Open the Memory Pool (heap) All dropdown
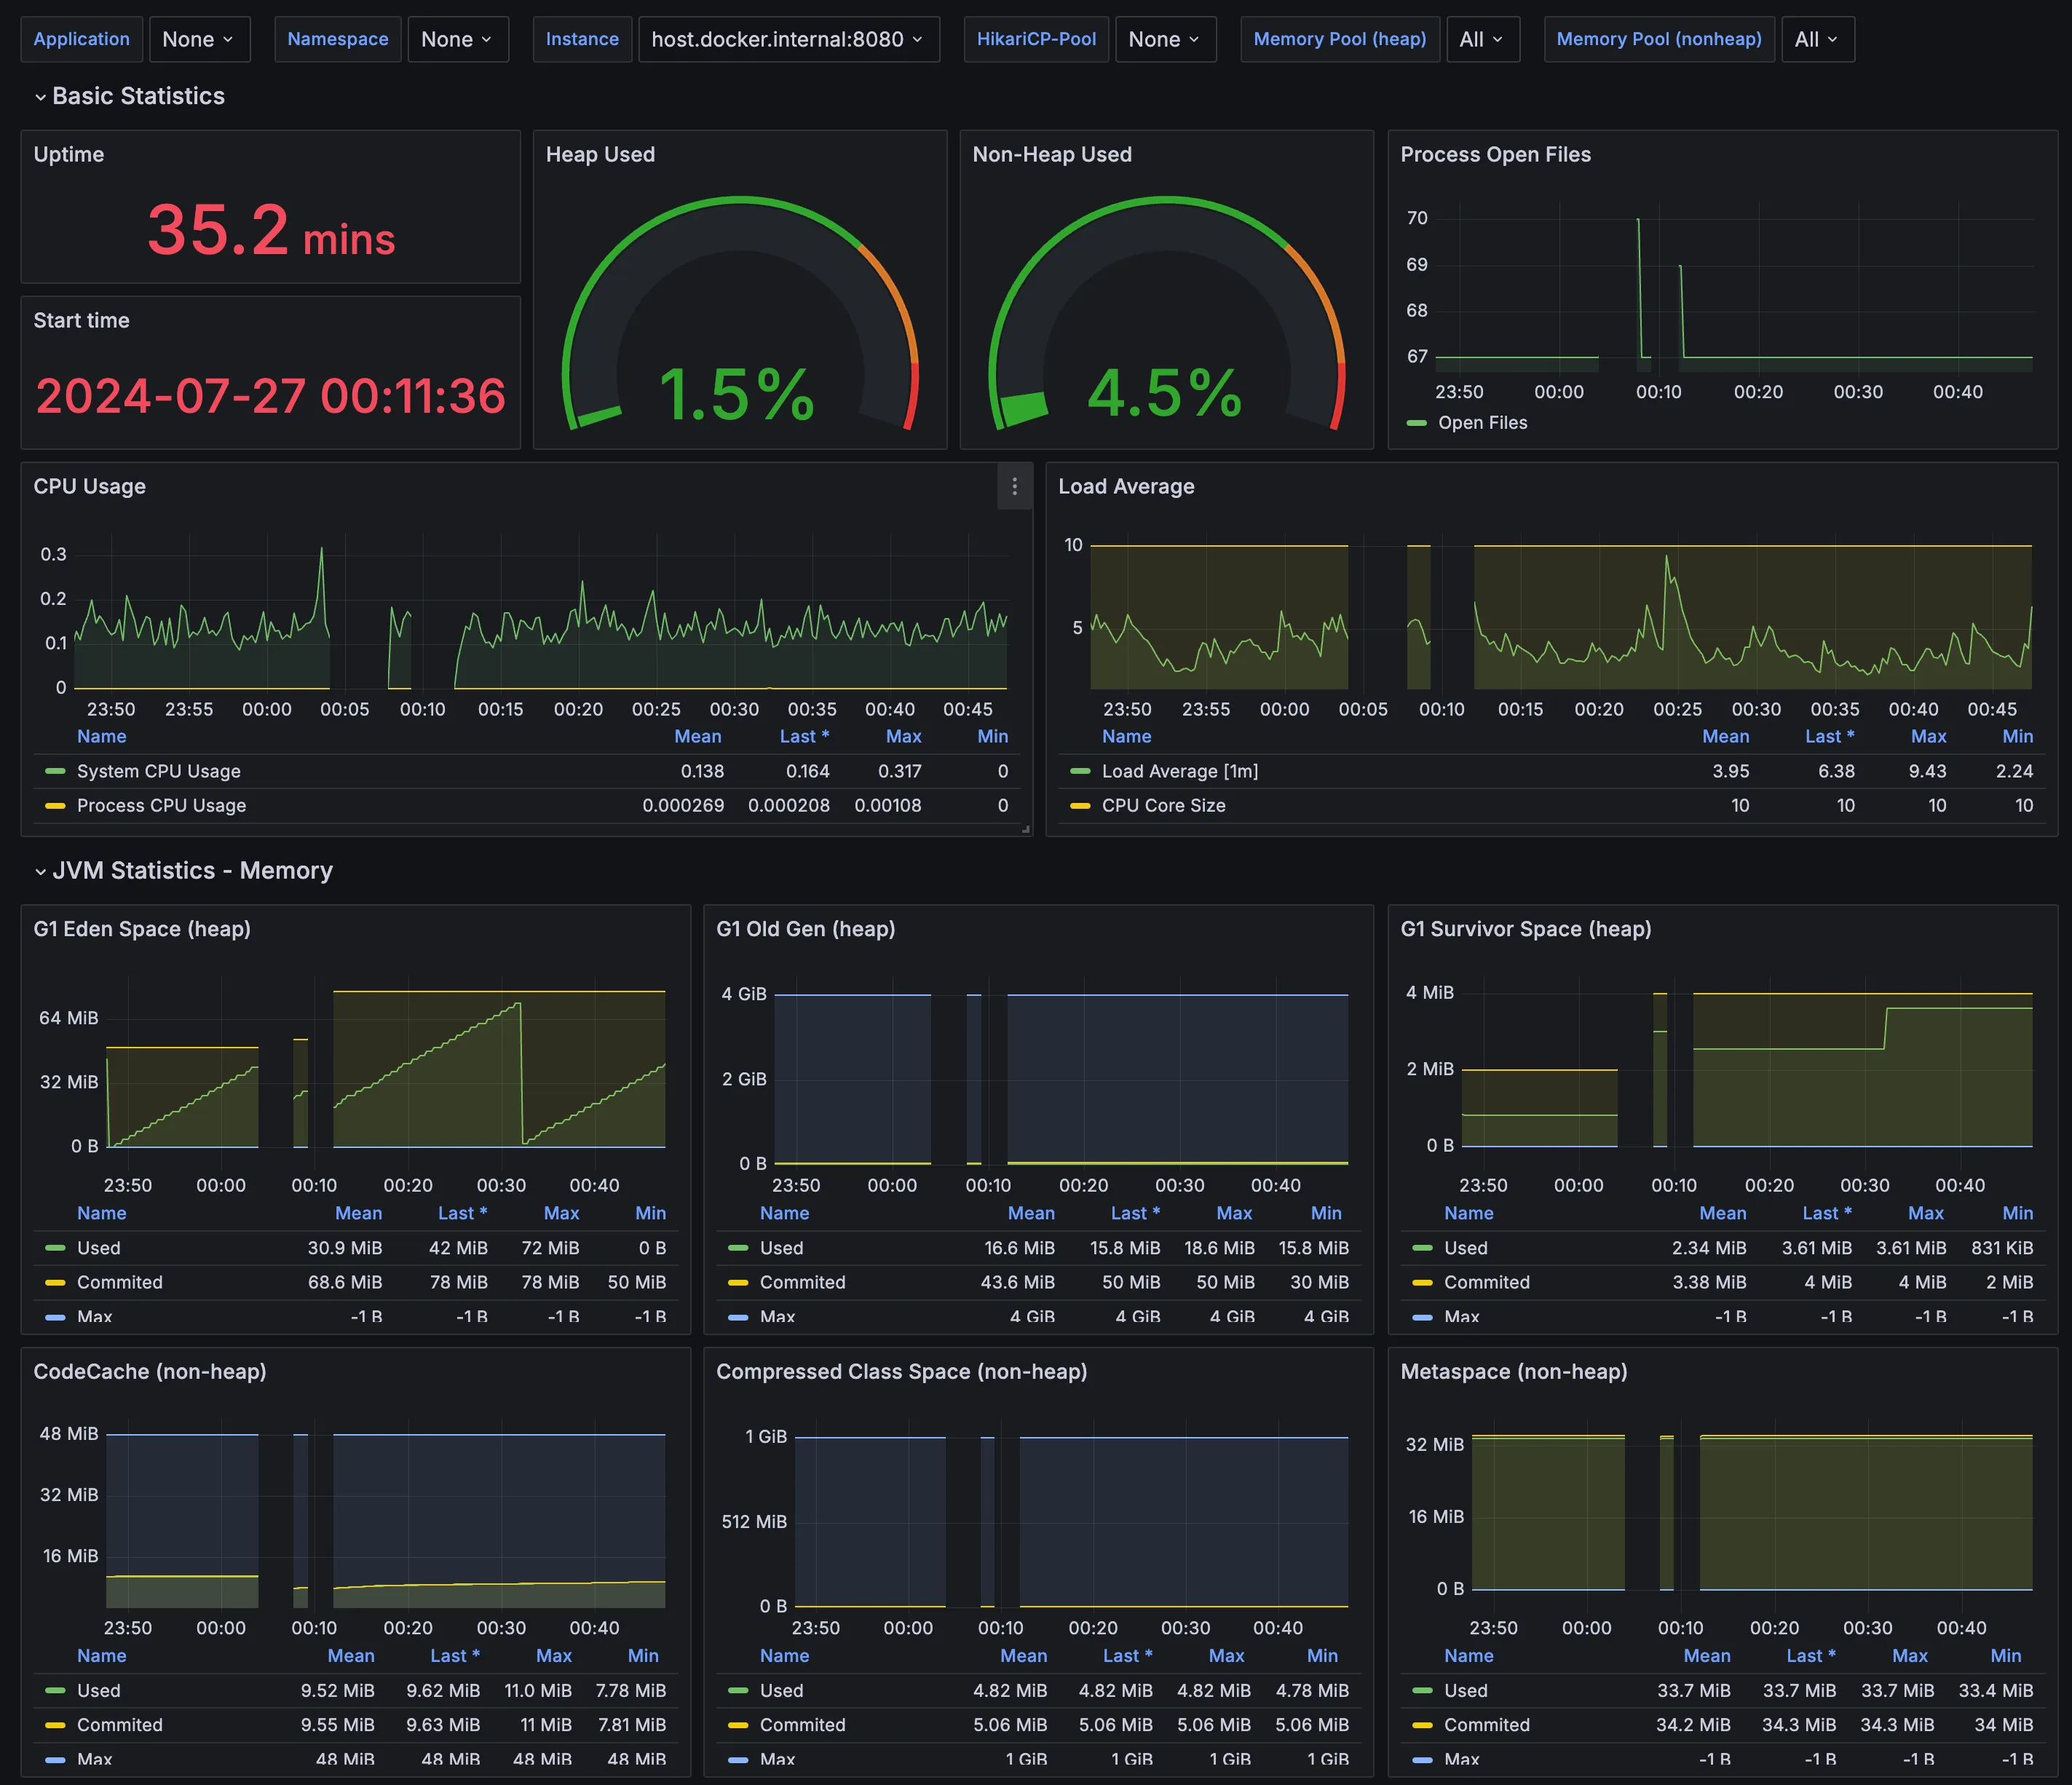 [x=1481, y=39]
